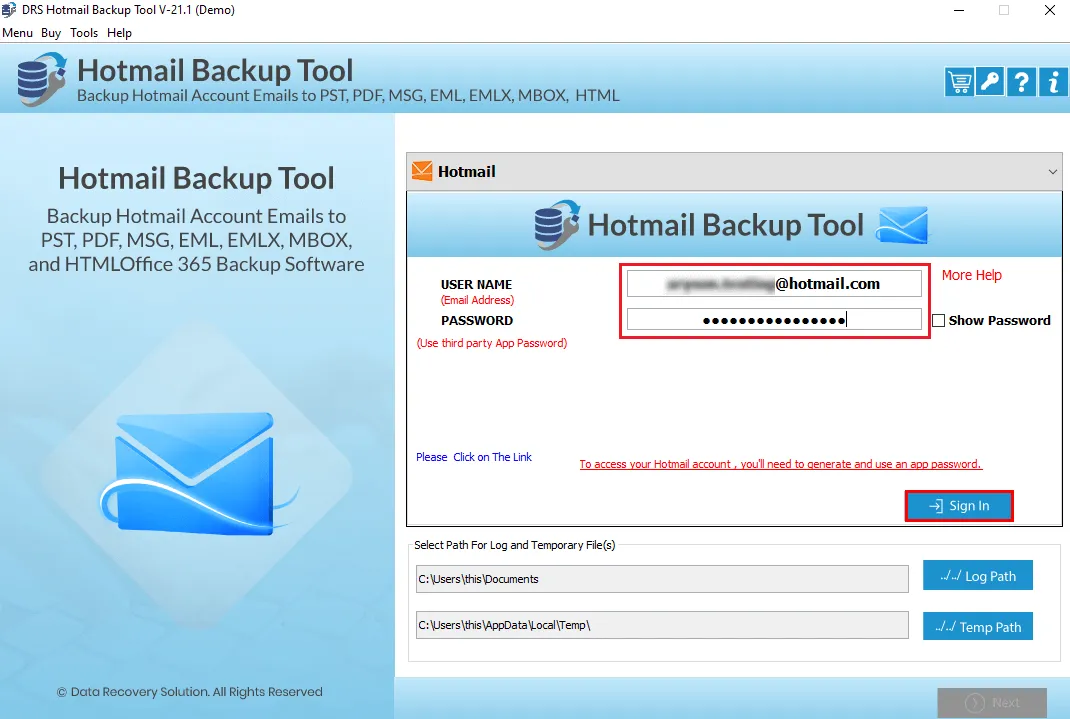Open the Menu menu
Screen dimensions: 1070x719
click(x=18, y=33)
